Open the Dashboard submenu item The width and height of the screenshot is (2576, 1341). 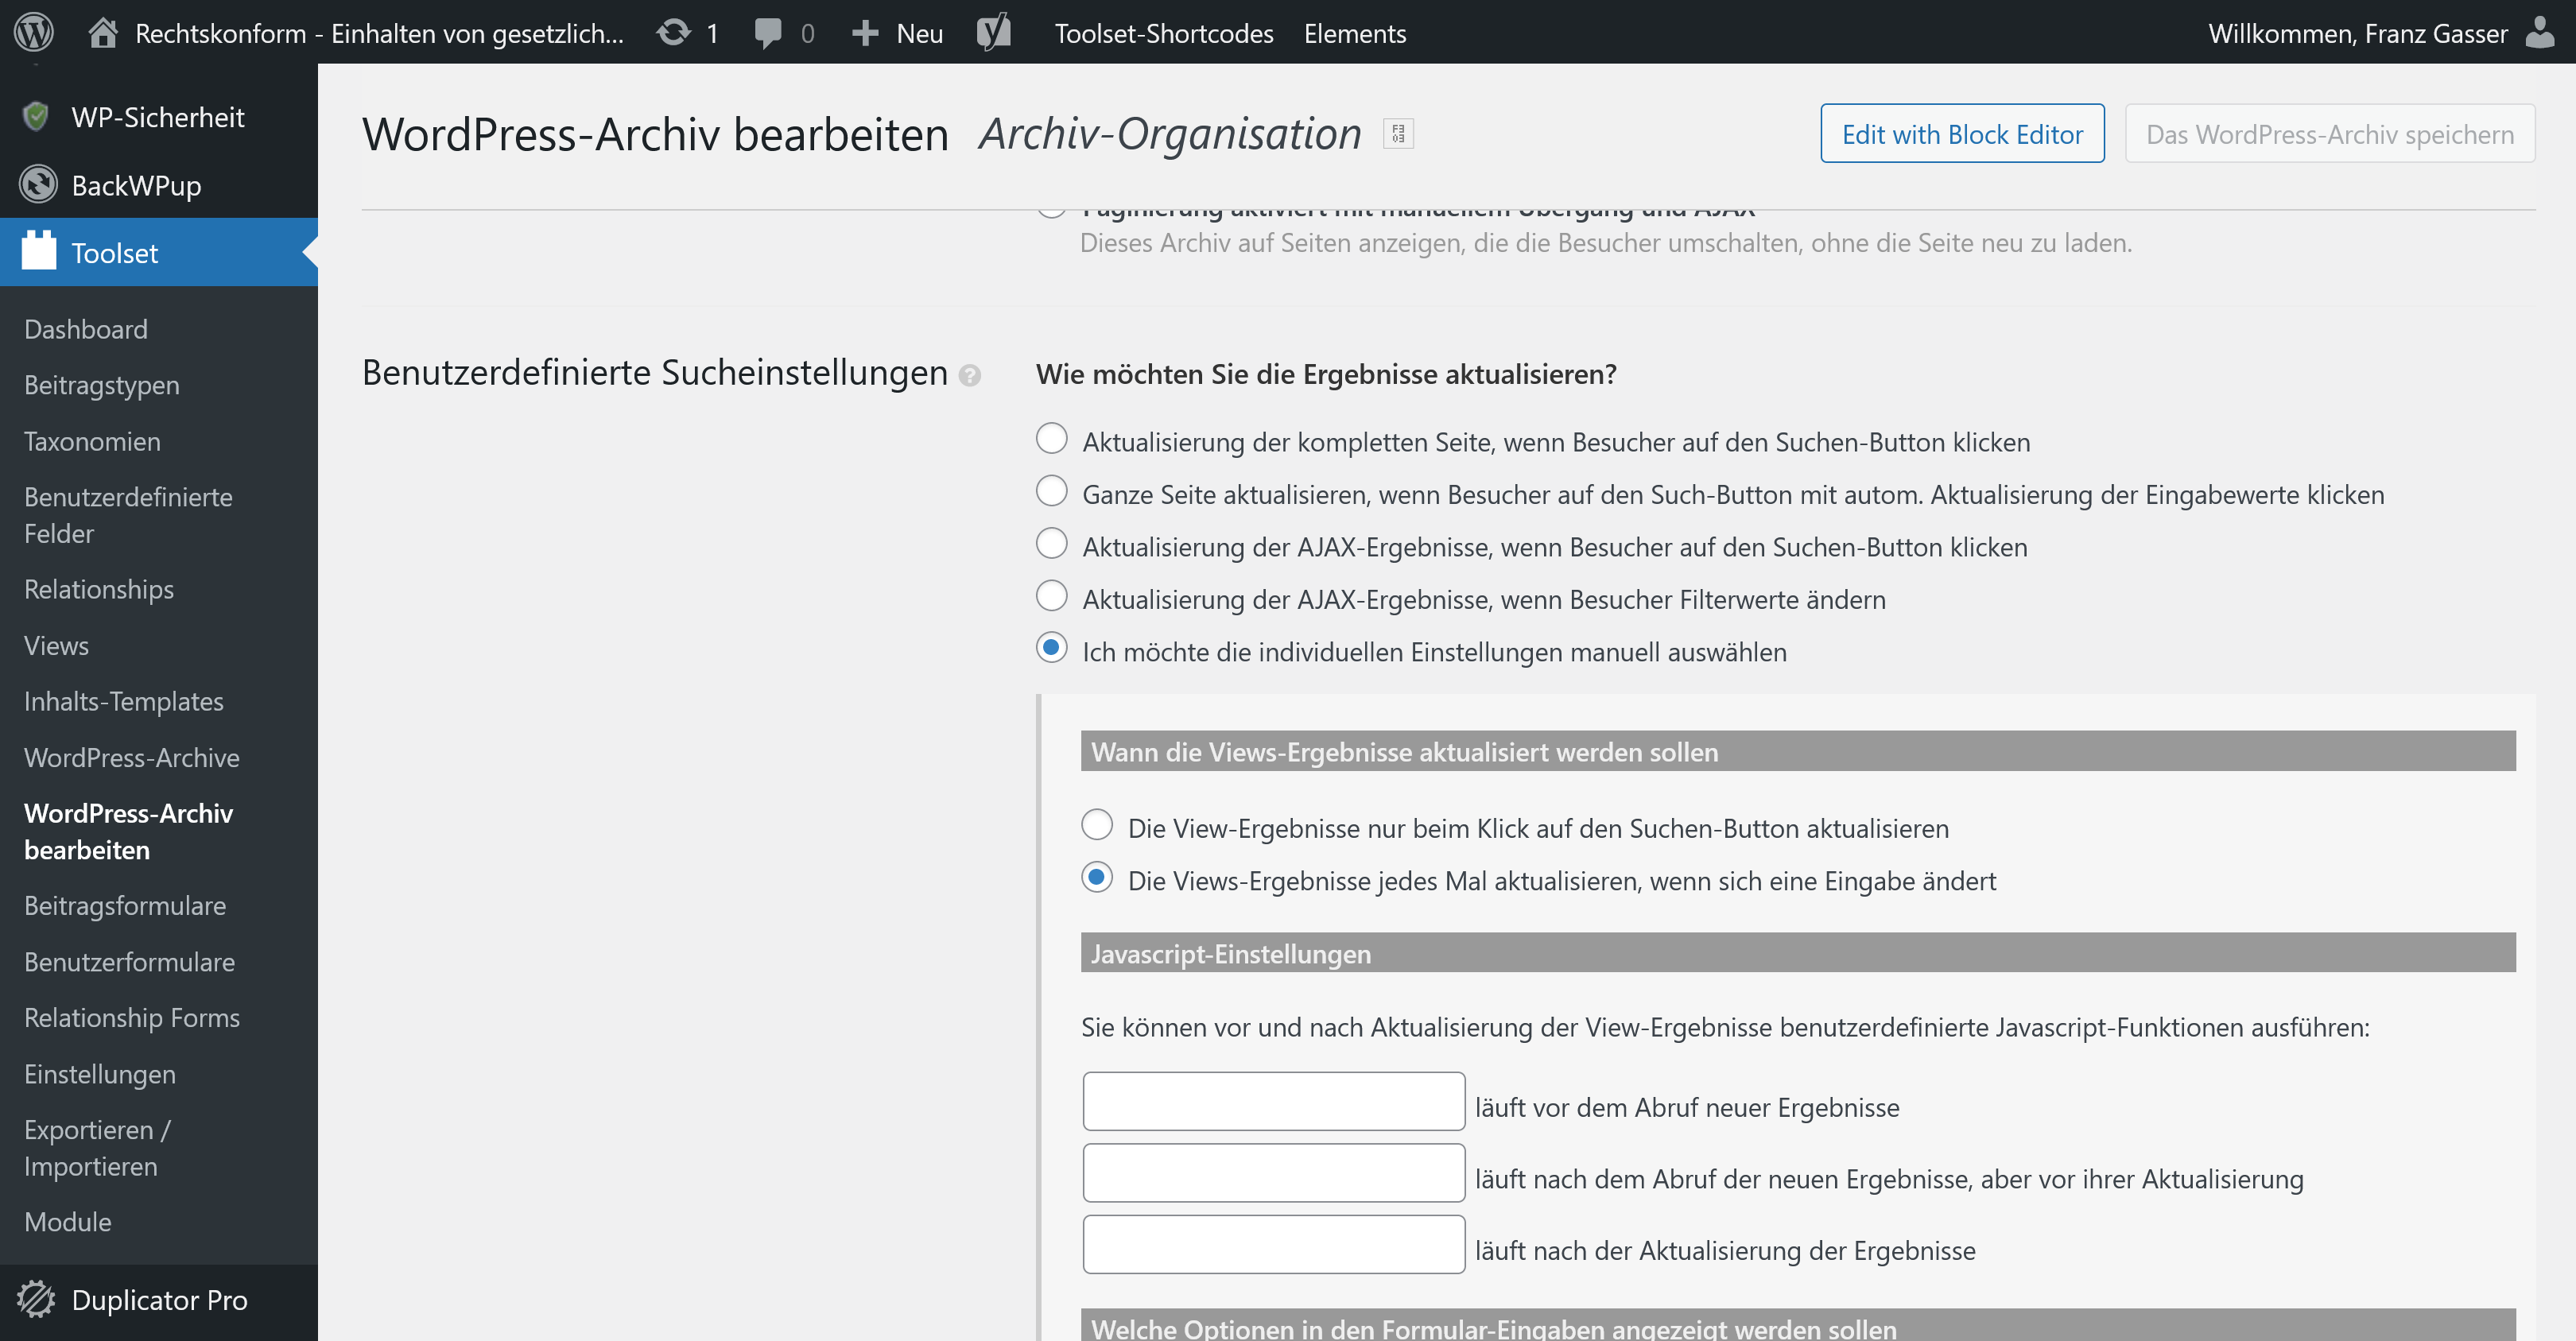86,329
